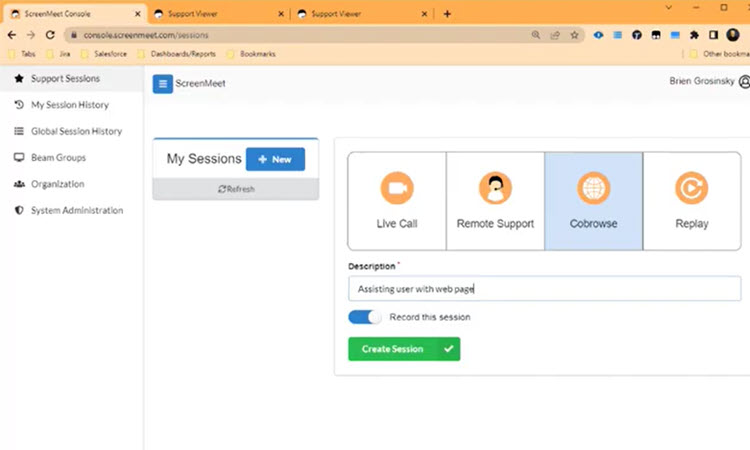Click the site lock icon in address bar

coord(74,35)
